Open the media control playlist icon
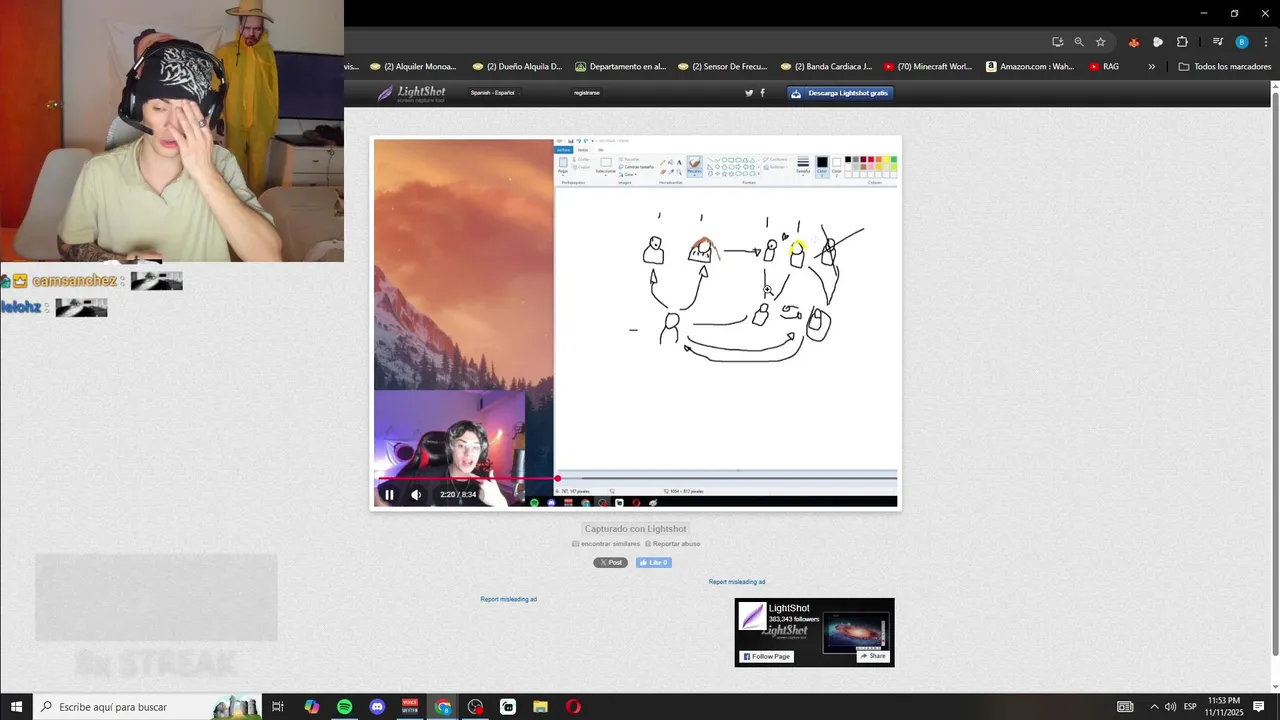The width and height of the screenshot is (1280, 720). coord(1217,42)
